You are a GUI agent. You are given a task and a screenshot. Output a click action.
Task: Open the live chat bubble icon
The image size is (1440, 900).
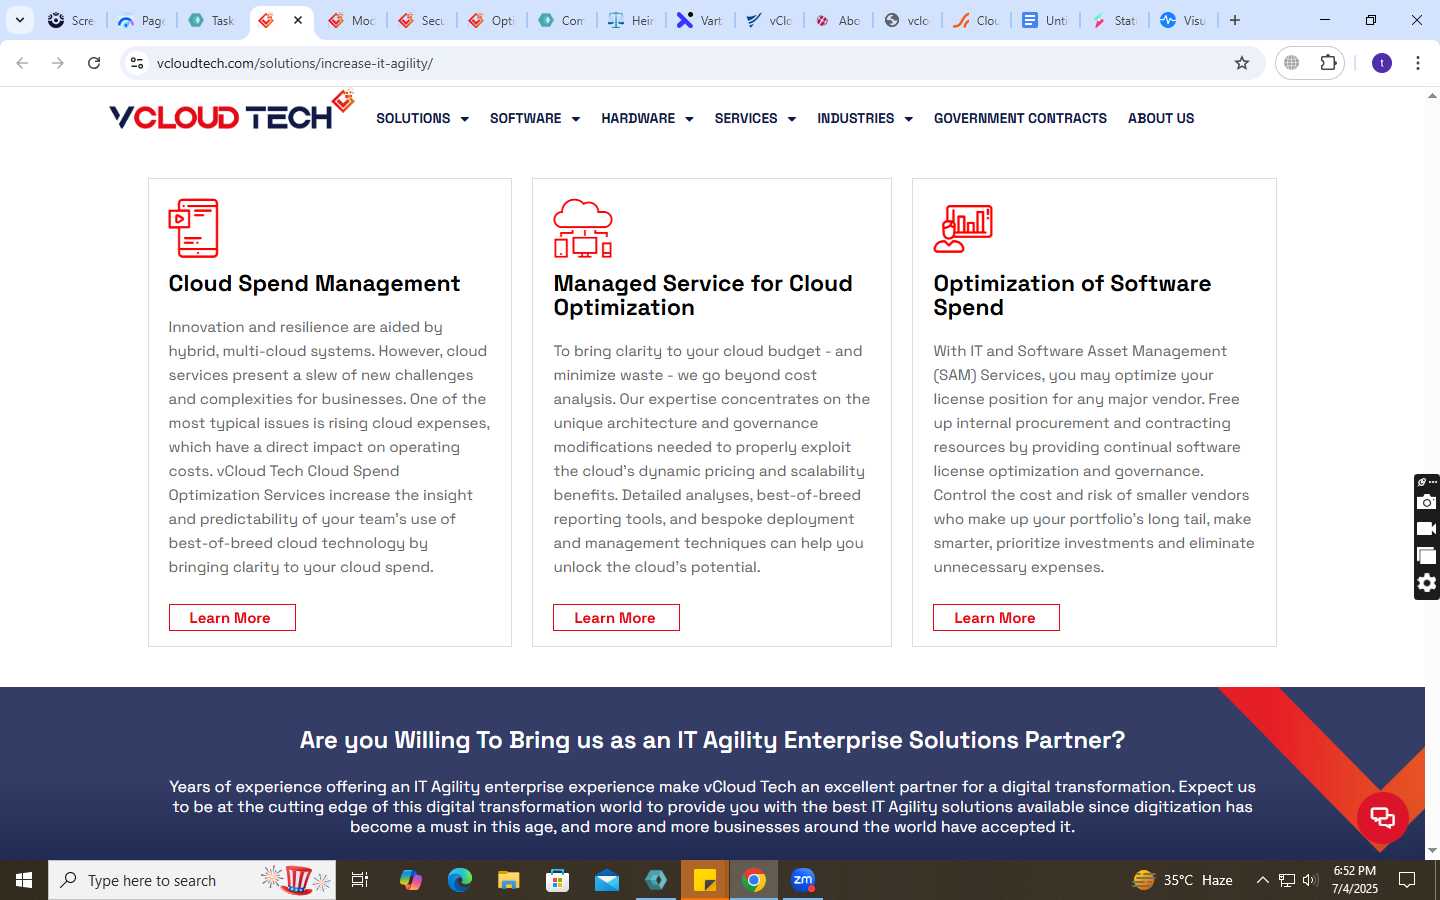tap(1382, 817)
